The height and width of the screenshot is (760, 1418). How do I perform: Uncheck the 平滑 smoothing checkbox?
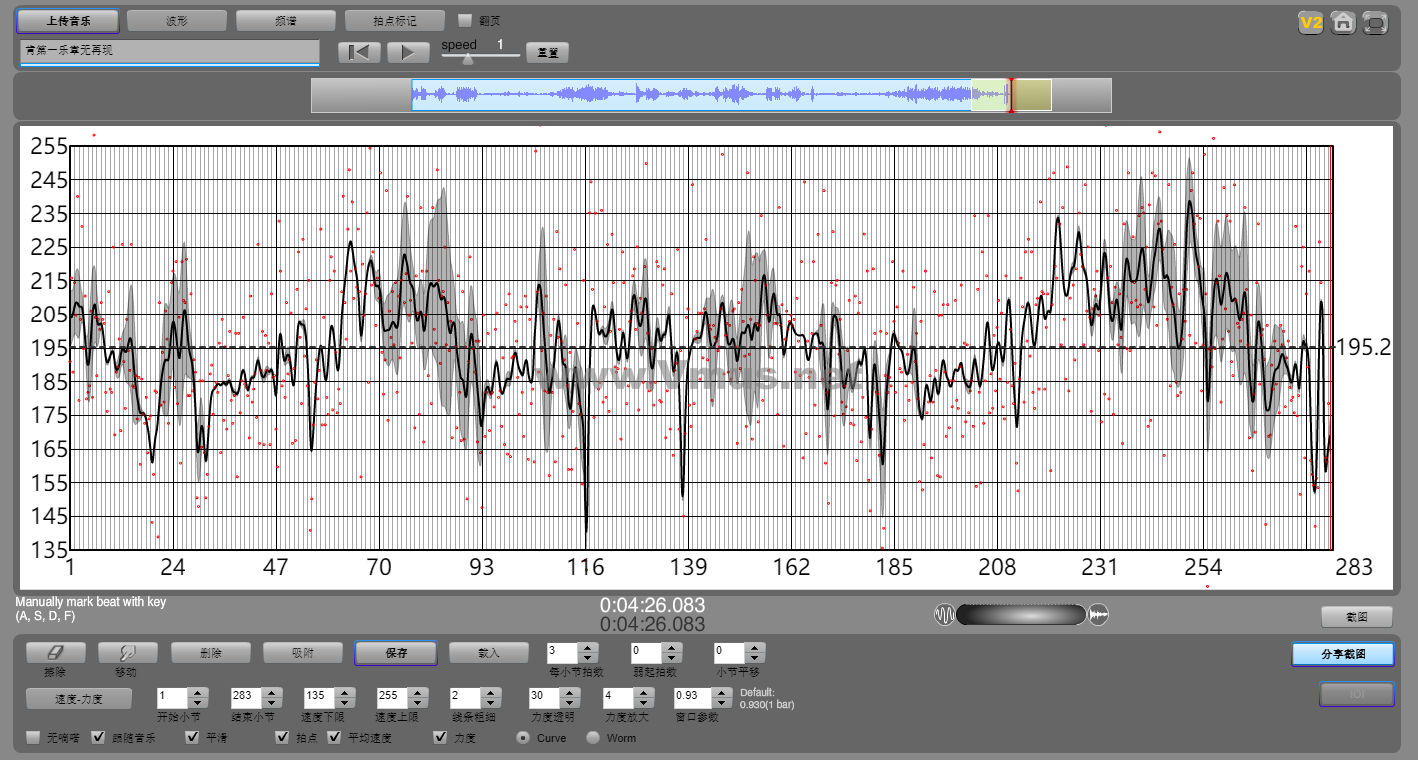[x=192, y=738]
